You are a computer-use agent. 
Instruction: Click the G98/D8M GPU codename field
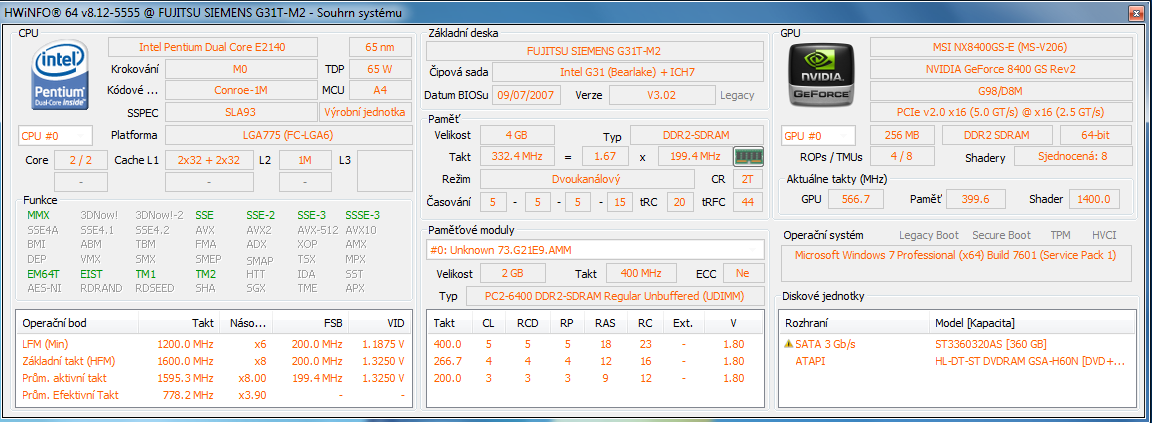coord(1001,90)
